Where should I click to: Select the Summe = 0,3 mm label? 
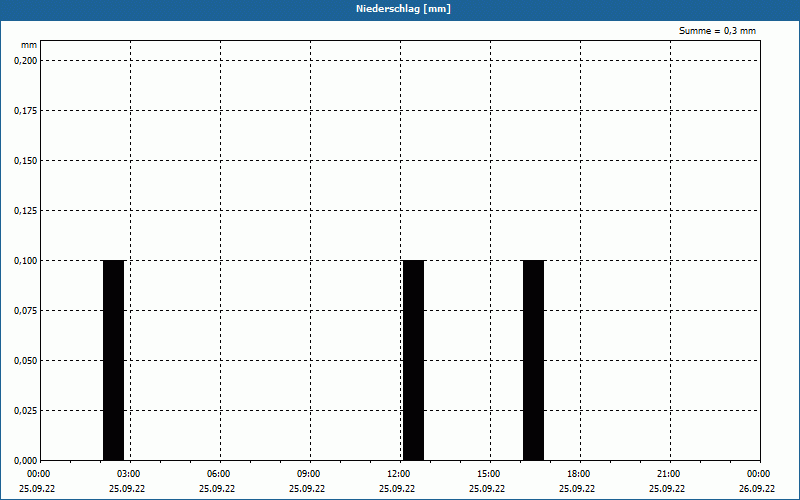click(717, 31)
